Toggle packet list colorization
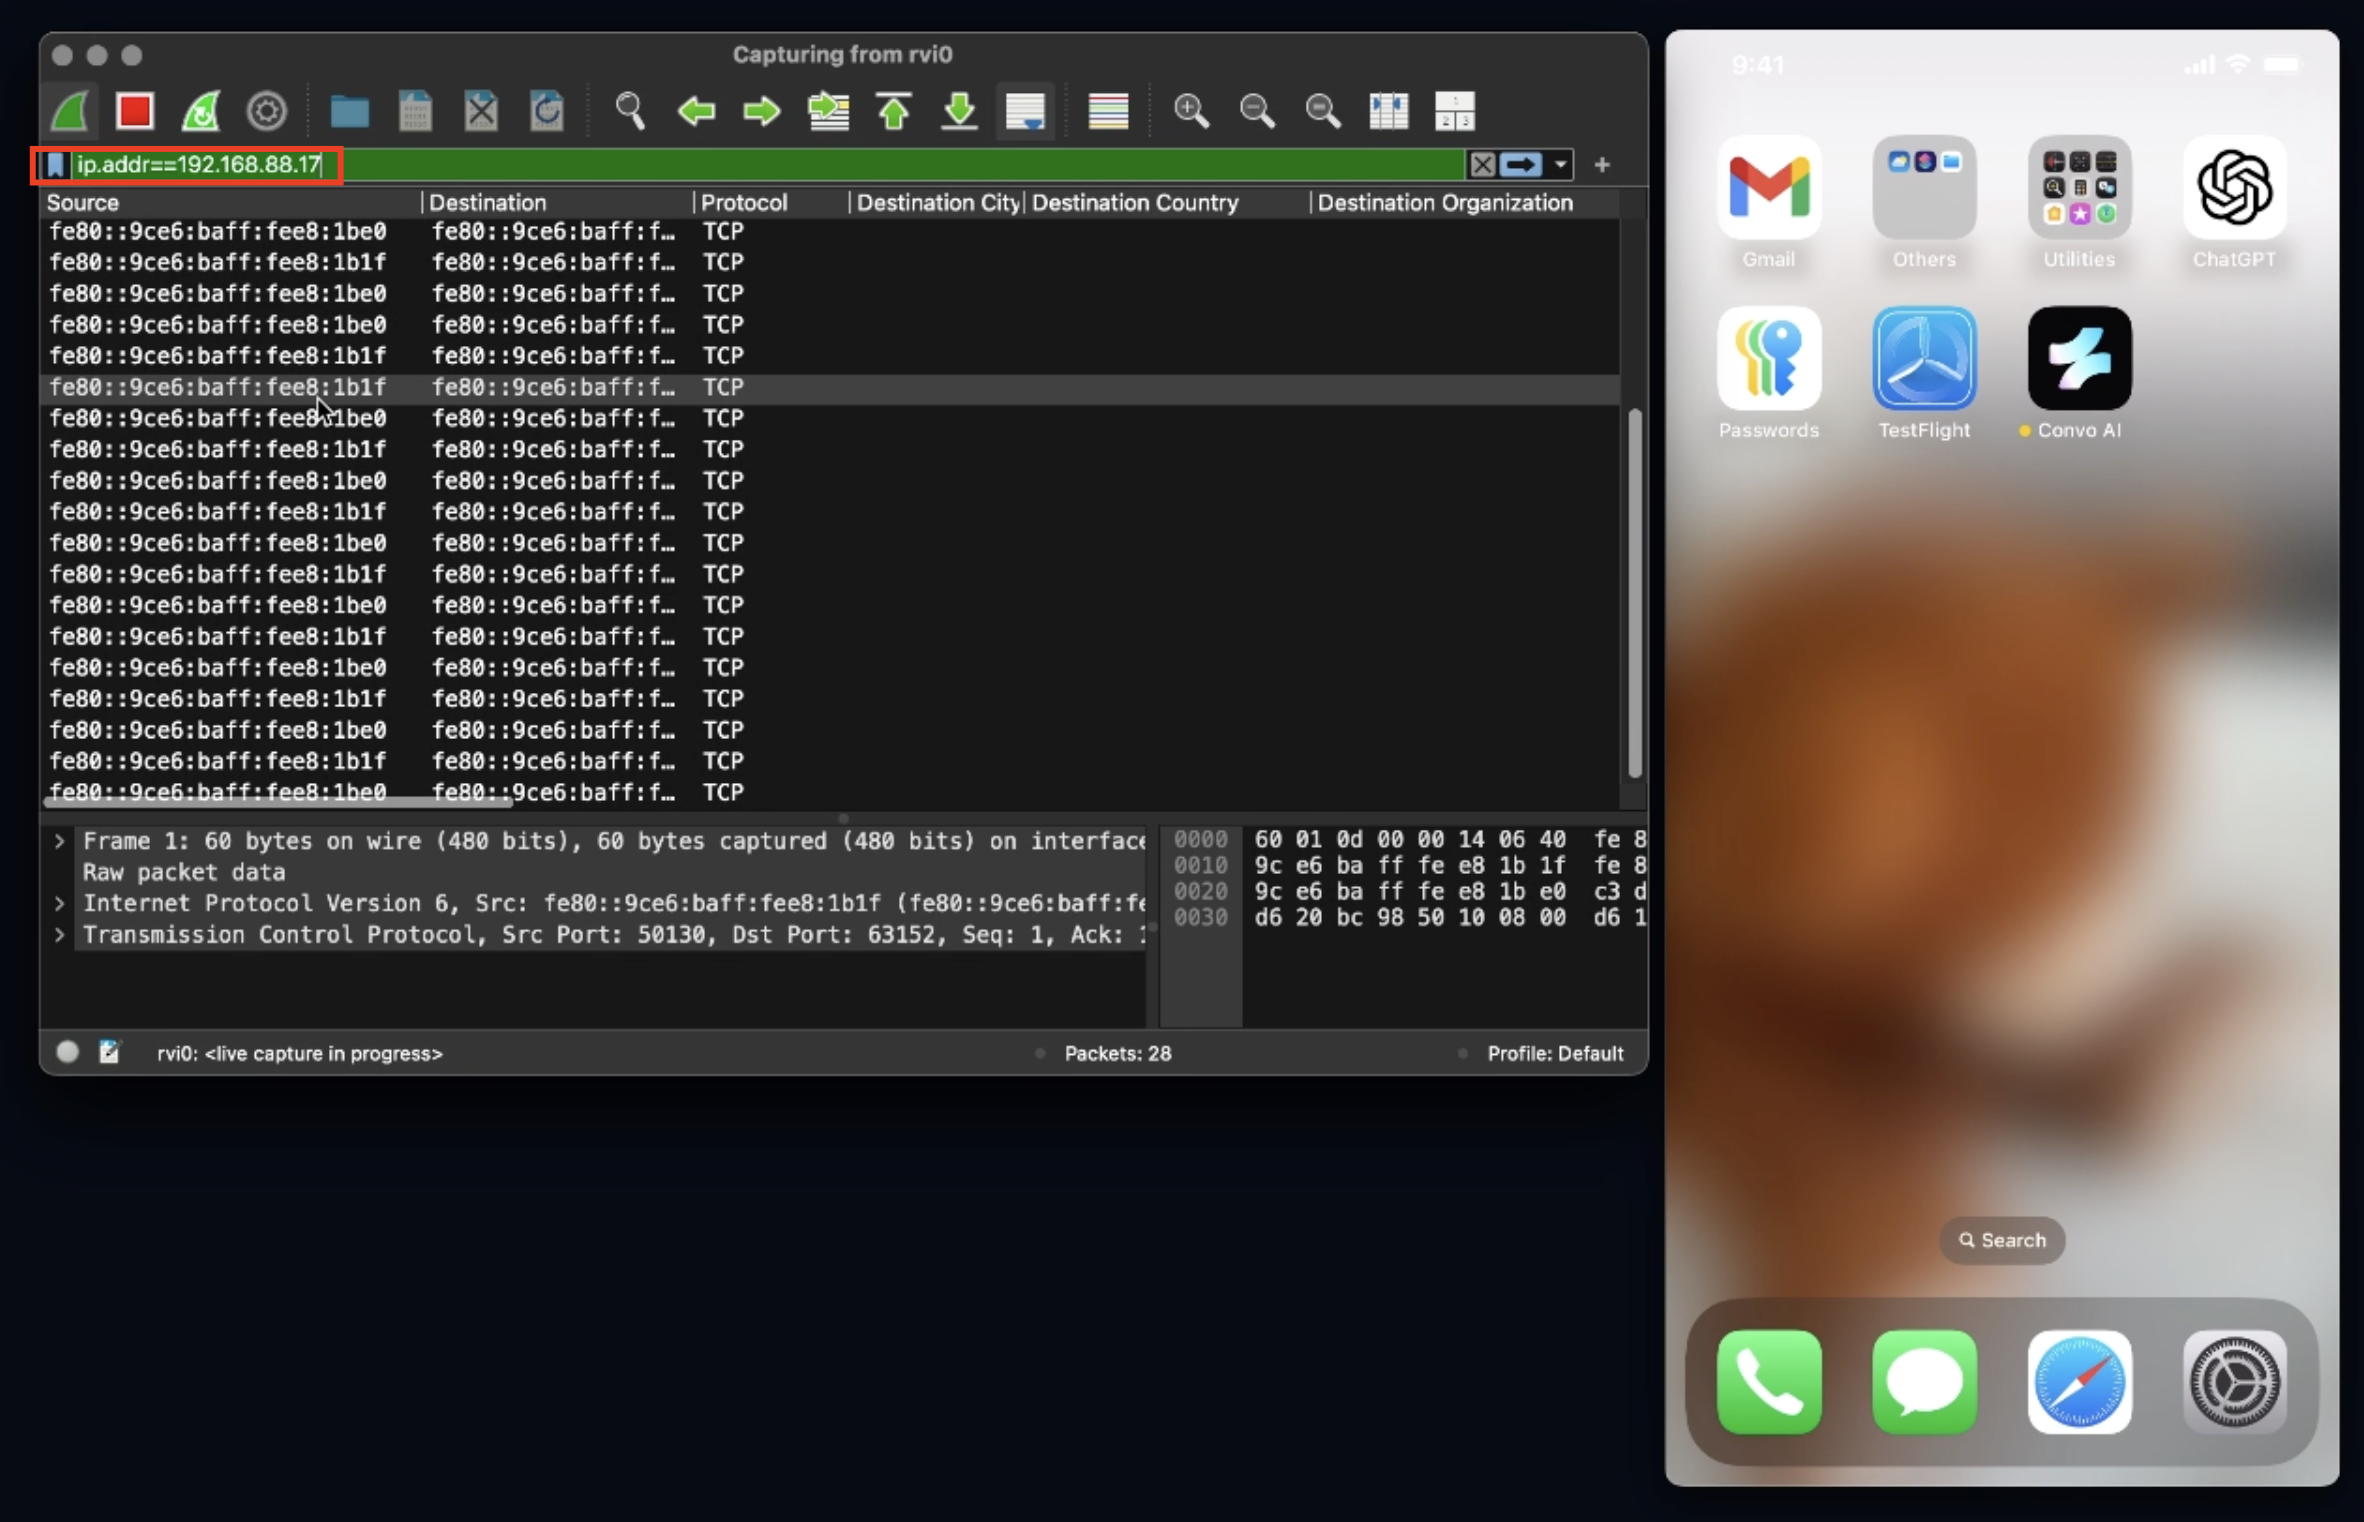The image size is (2364, 1522). pyautogui.click(x=1108, y=111)
